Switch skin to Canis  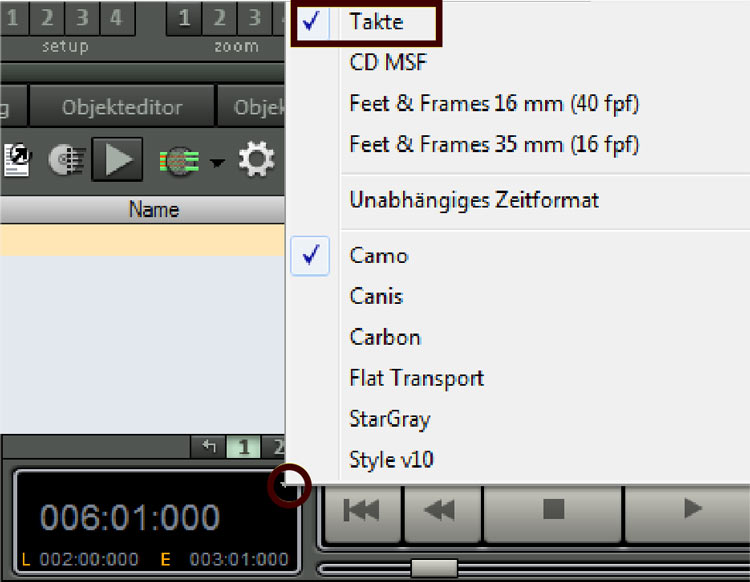(376, 296)
